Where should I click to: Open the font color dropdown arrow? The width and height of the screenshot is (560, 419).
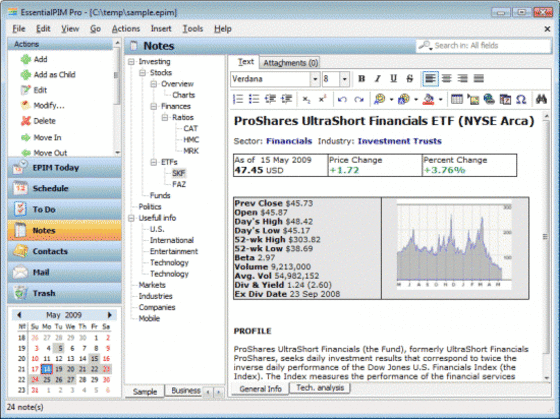click(440, 100)
